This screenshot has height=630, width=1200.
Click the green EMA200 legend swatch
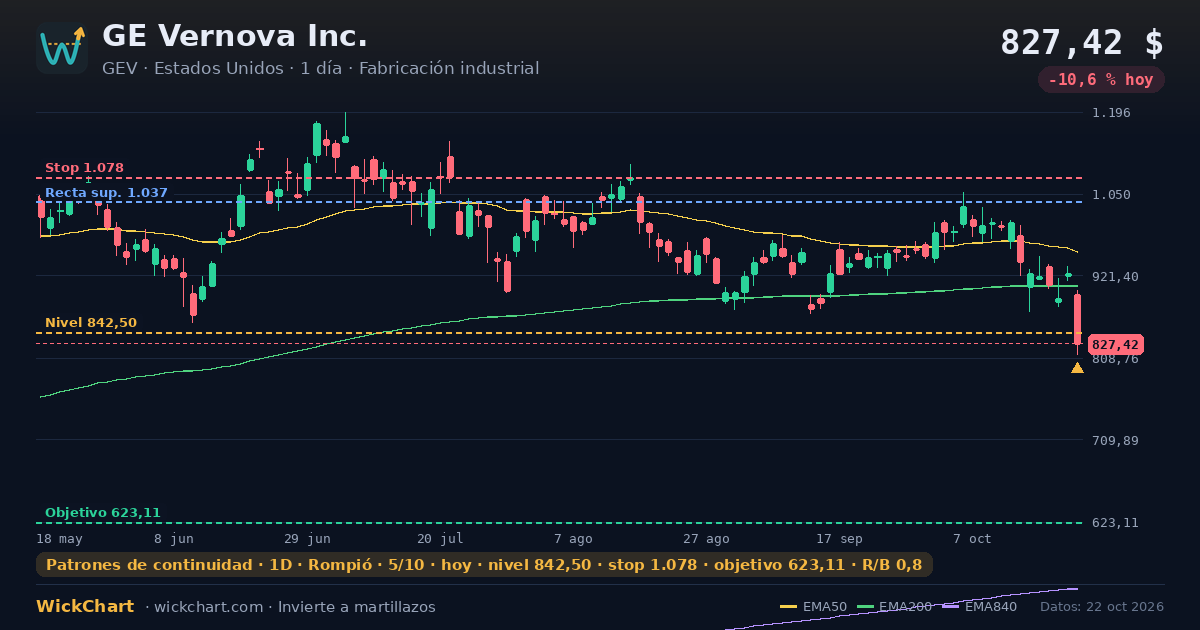(x=865, y=607)
